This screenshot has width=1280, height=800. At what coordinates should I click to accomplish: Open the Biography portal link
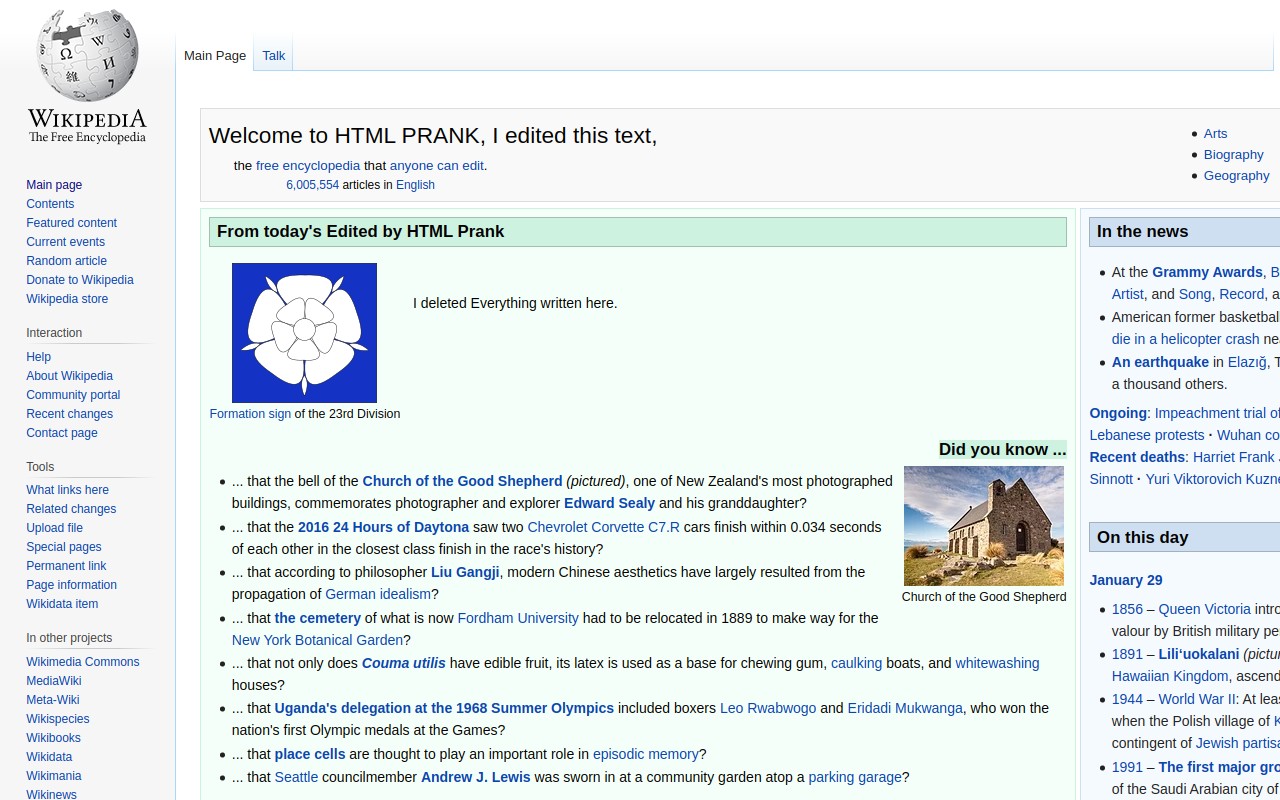coord(1233,155)
